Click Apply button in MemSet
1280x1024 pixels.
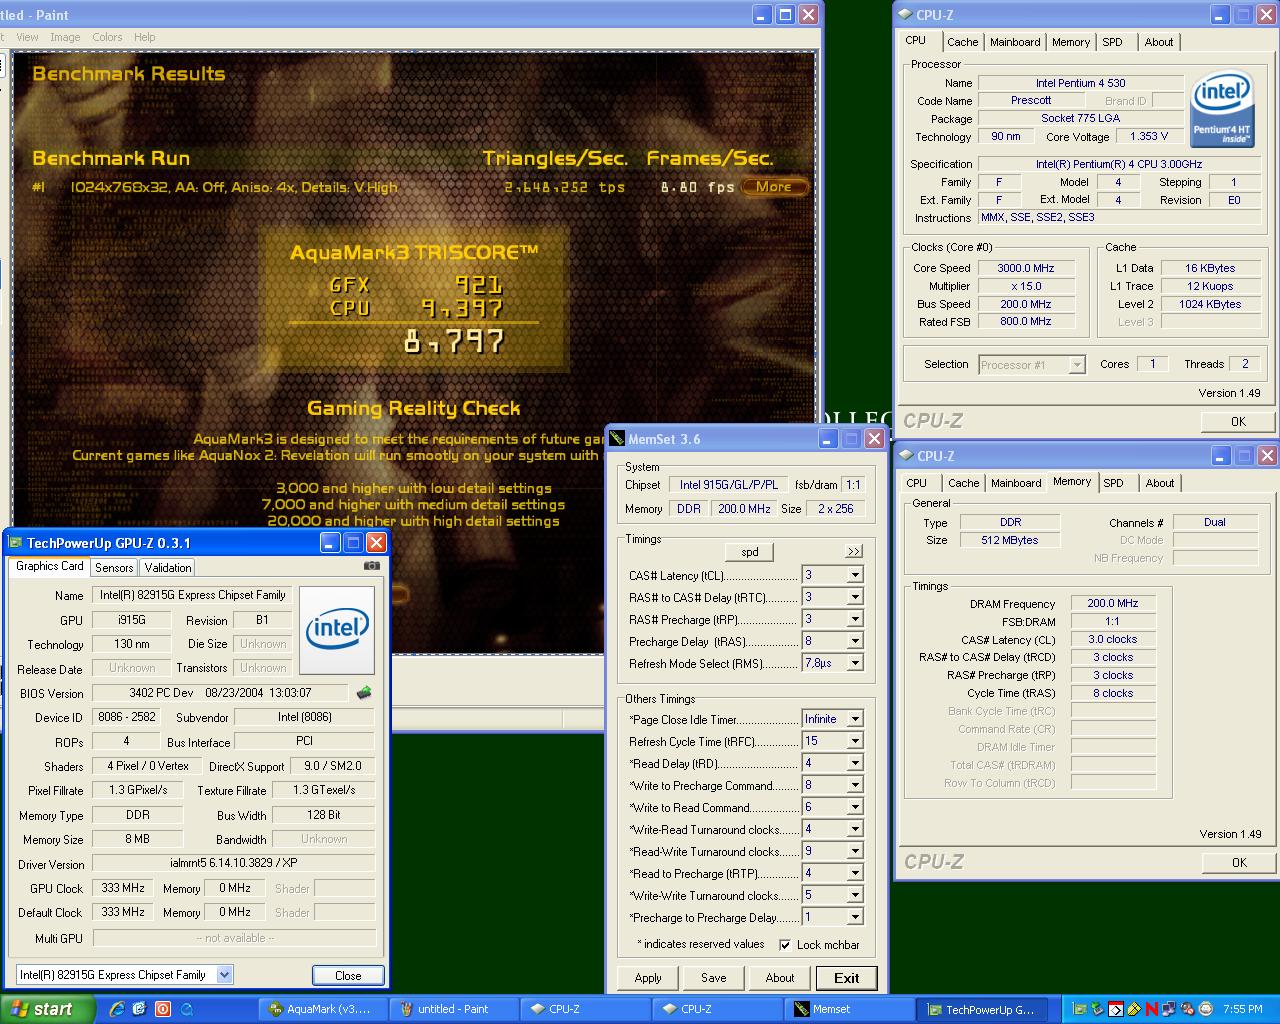(648, 978)
